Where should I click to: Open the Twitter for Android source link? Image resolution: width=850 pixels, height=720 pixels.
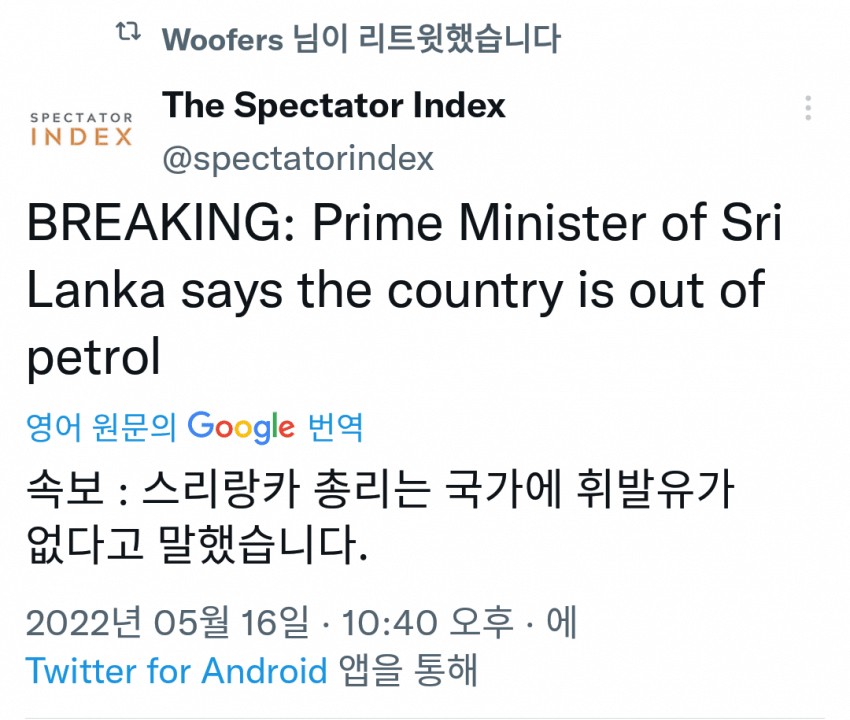176,669
